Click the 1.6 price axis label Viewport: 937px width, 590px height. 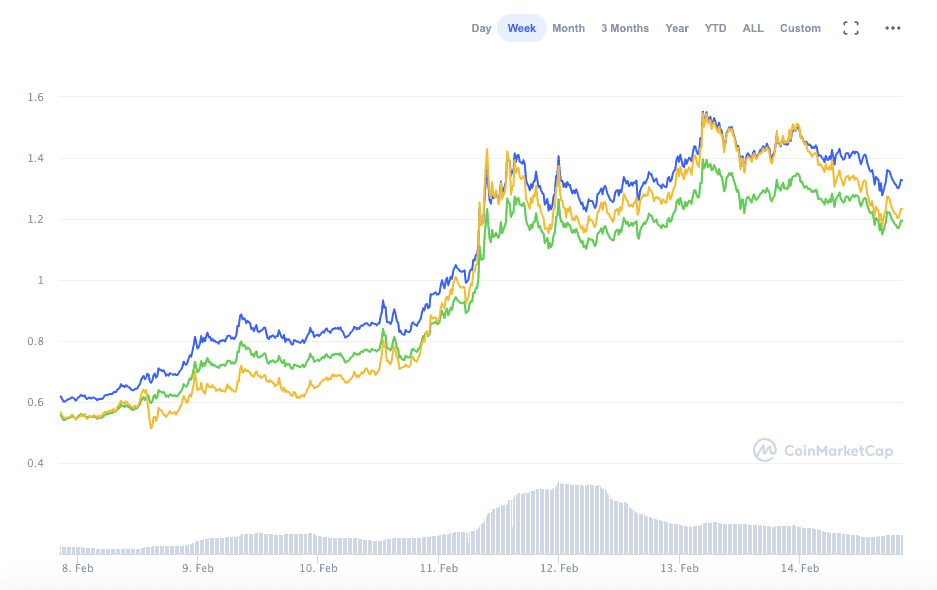point(36,97)
